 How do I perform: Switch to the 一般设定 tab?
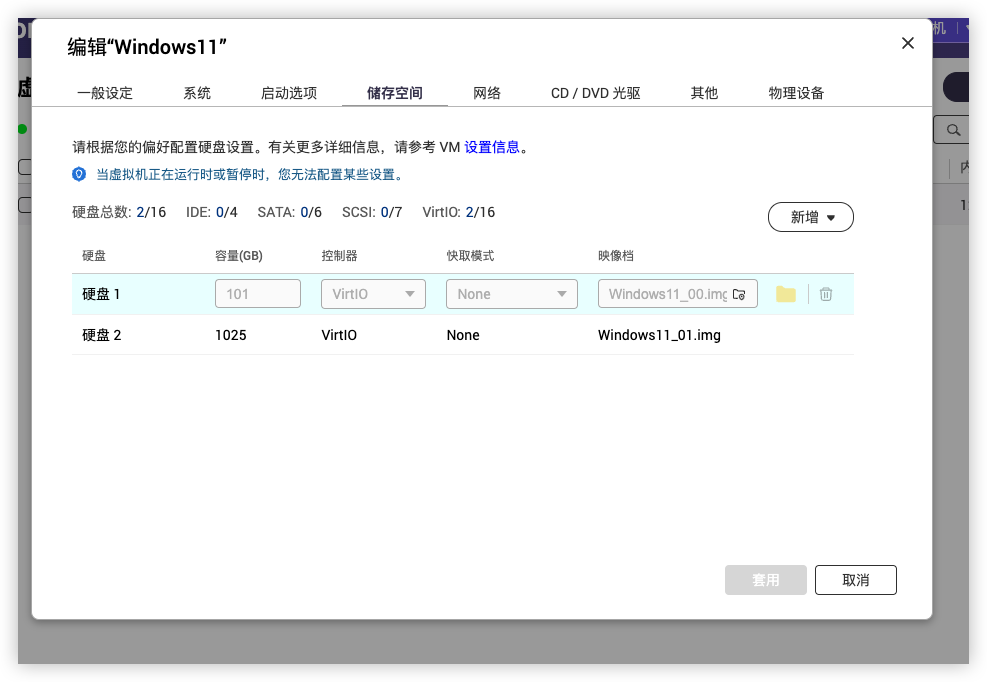[x=105, y=93]
